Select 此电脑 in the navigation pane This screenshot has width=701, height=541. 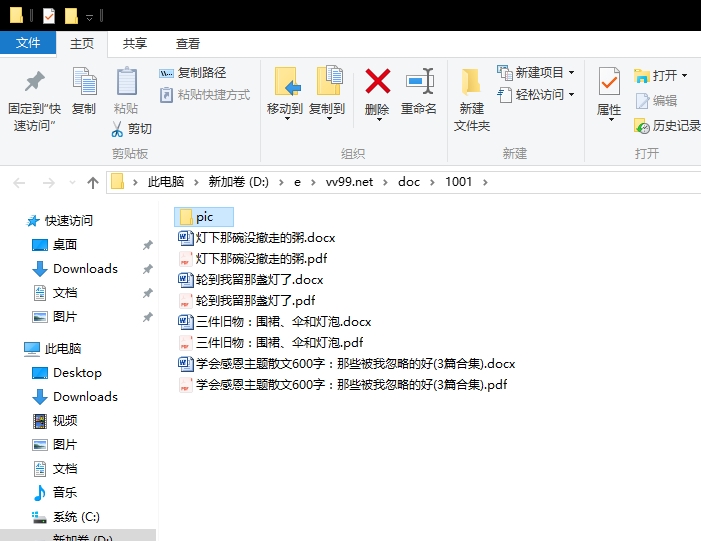[x=53, y=349]
